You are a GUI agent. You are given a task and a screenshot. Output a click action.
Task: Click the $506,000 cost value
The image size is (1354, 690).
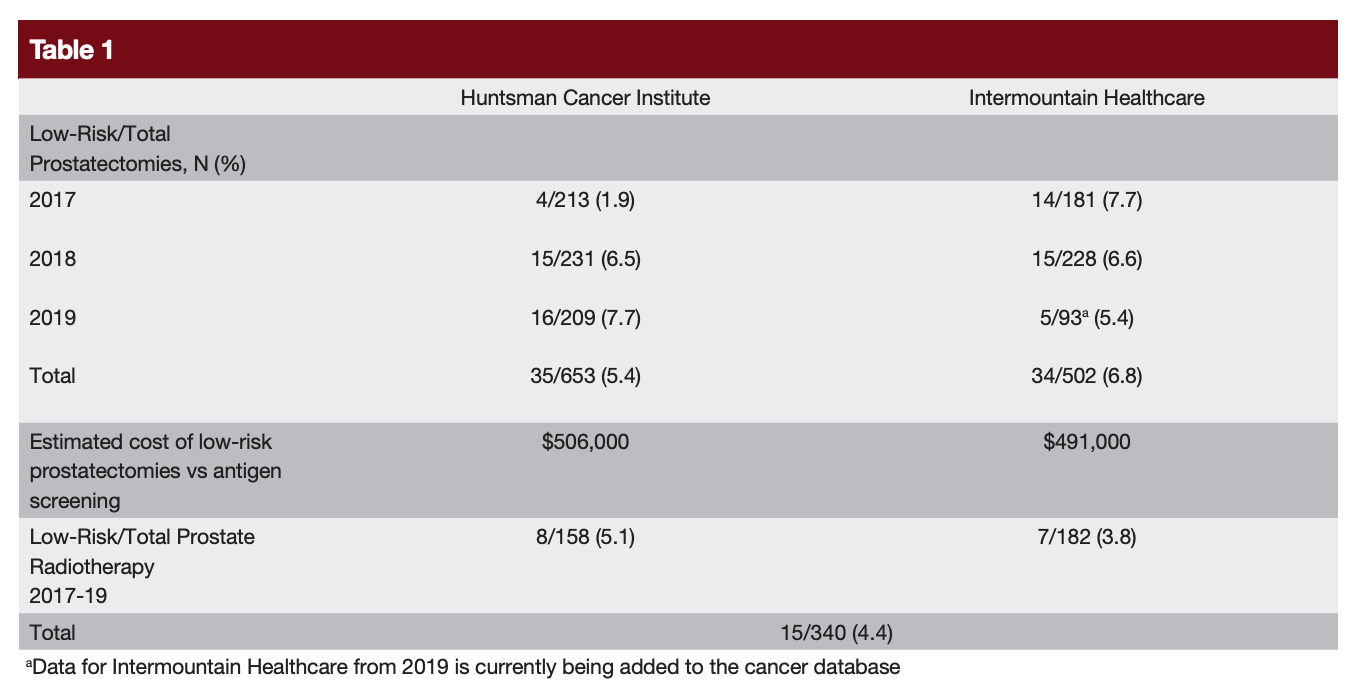coord(585,442)
